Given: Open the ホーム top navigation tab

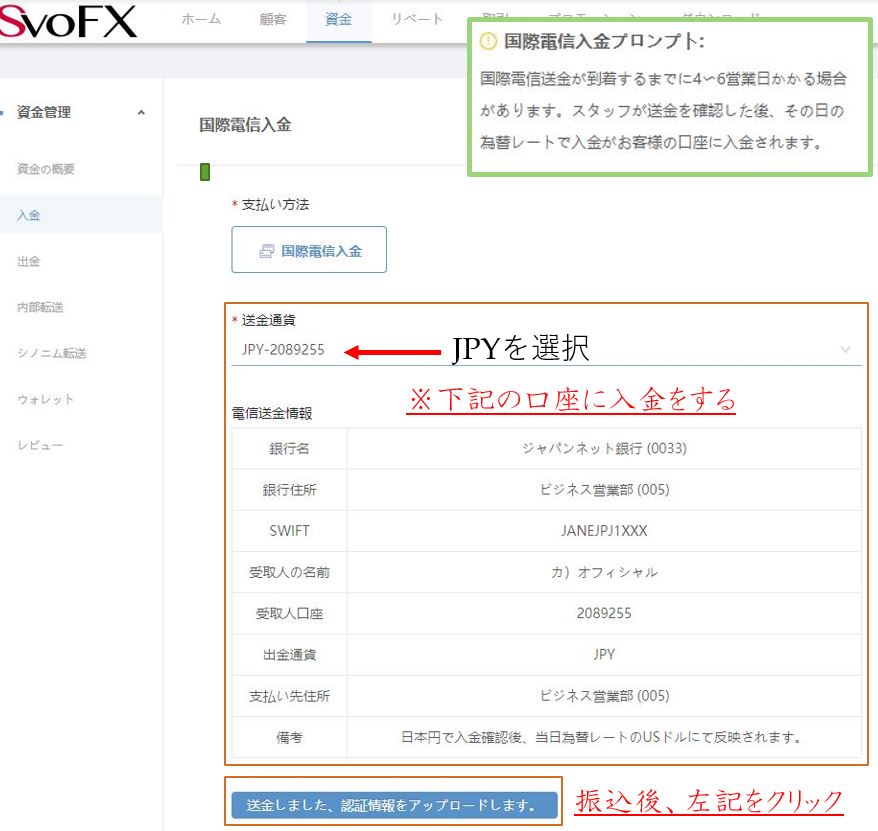Looking at the screenshot, I should pyautogui.click(x=201, y=19).
